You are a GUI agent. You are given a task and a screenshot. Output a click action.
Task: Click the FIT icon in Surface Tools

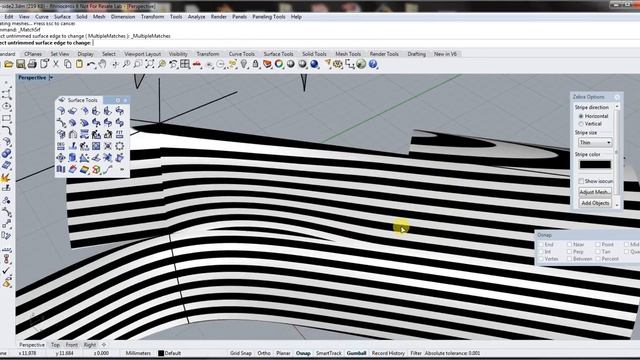click(120, 134)
